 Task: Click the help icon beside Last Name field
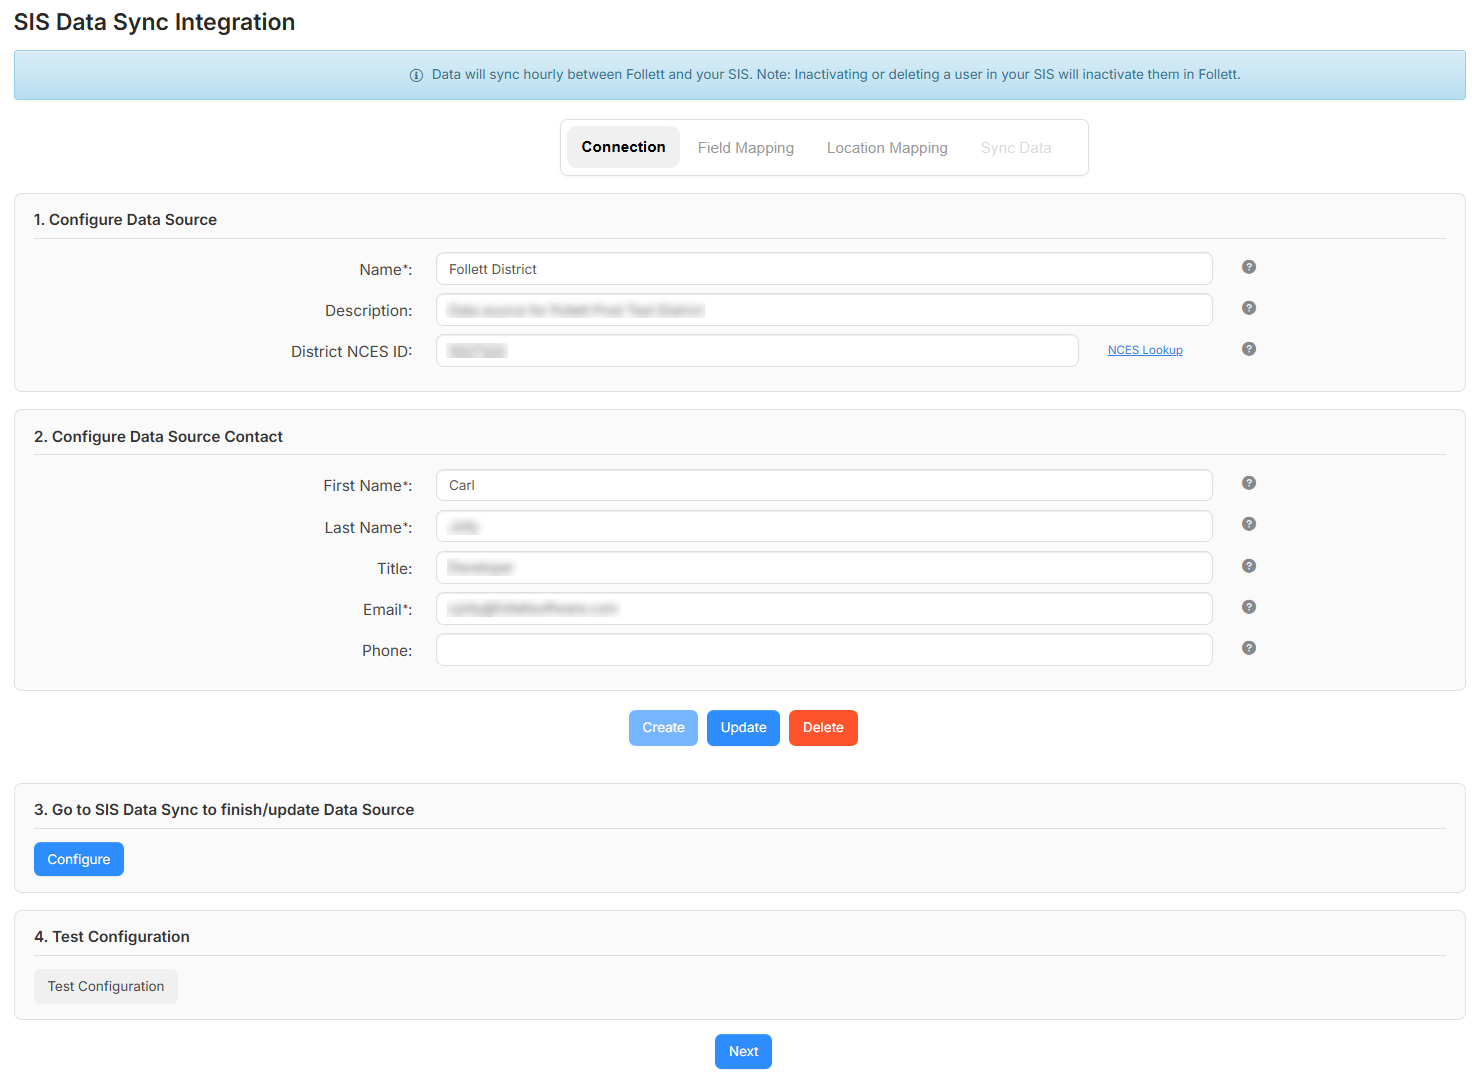coord(1249,524)
